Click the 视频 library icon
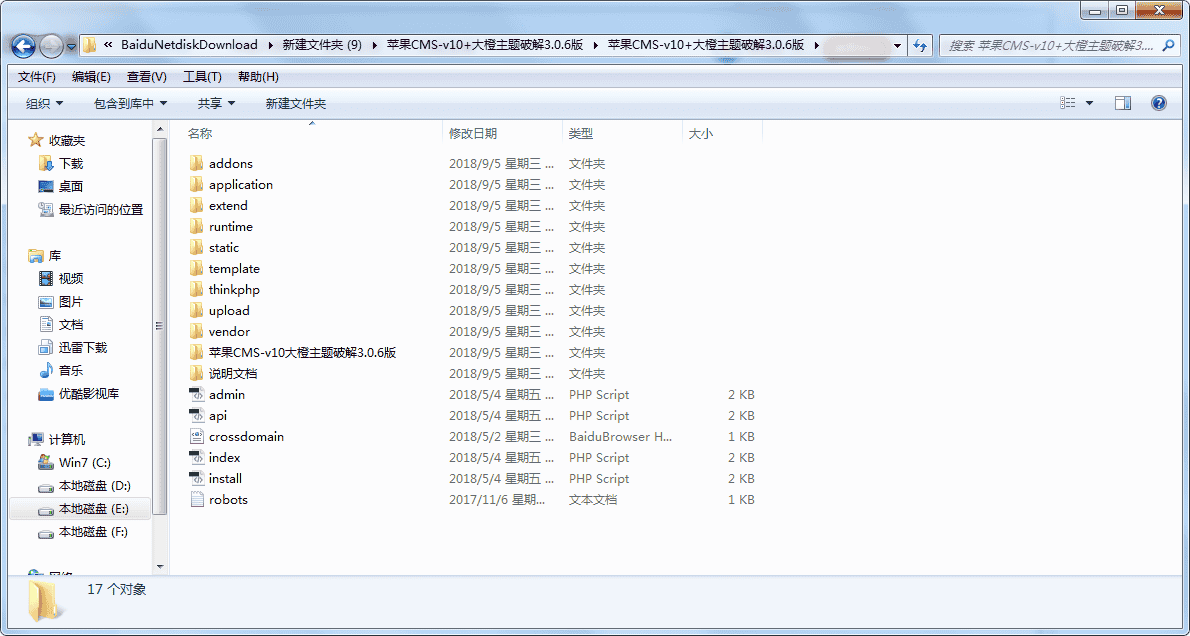 tap(46, 279)
